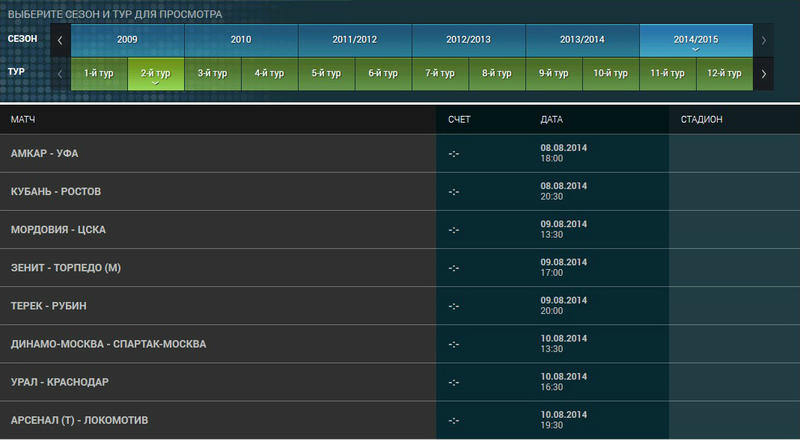Select the 2011/2012 season tab
This screenshot has width=800, height=441.
355,40
